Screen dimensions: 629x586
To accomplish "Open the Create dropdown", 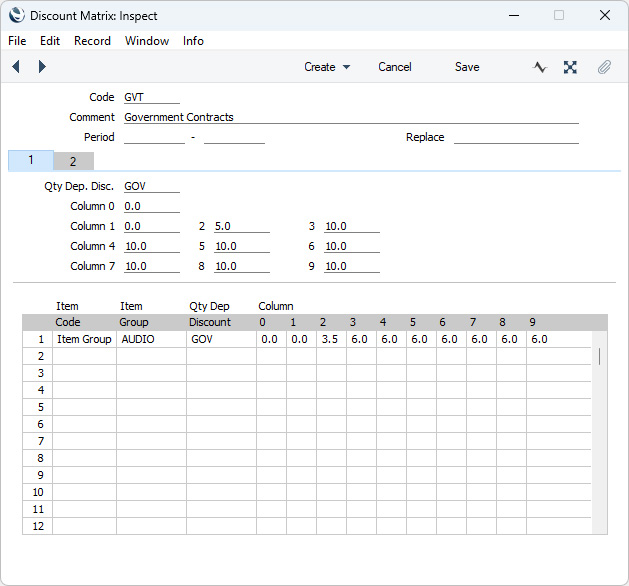I will (x=327, y=67).
